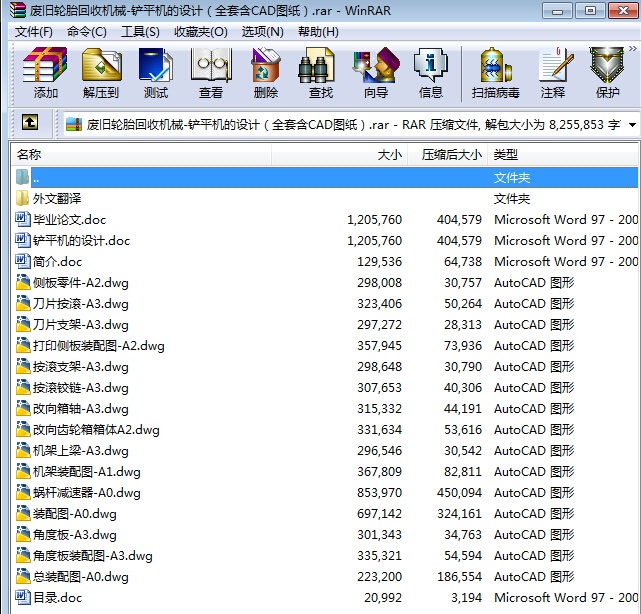Image resolution: width=641 pixels, height=614 pixels.
Task: Select file 机架上梁-A3.dwg
Action: click(326, 450)
